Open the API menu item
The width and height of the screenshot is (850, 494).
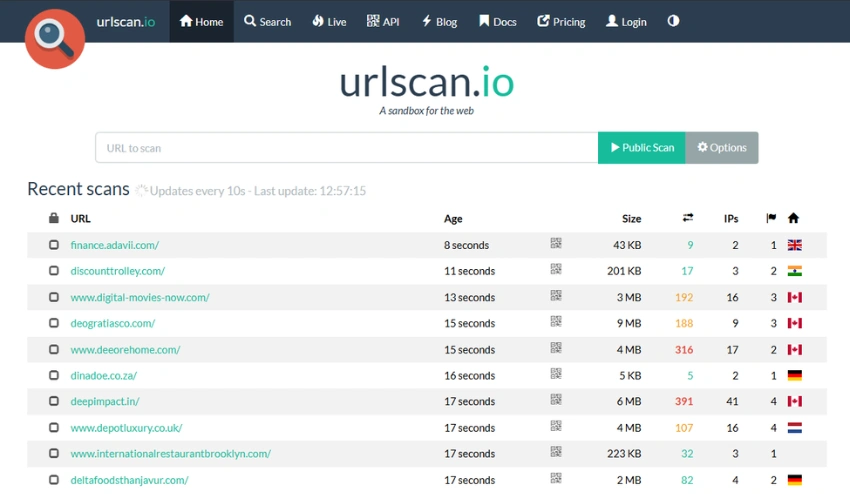click(383, 22)
